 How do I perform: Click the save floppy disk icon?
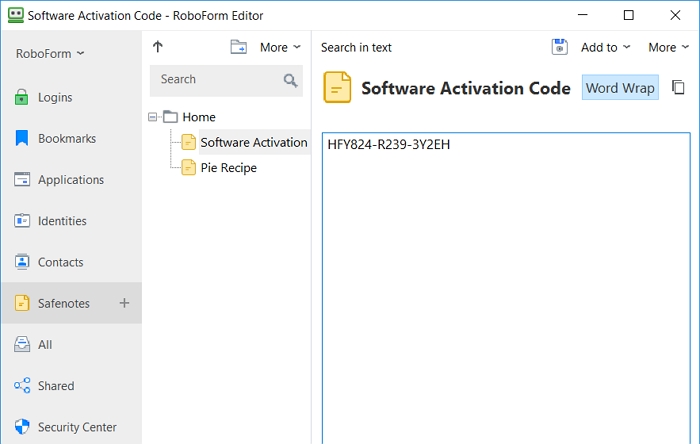pos(559,47)
